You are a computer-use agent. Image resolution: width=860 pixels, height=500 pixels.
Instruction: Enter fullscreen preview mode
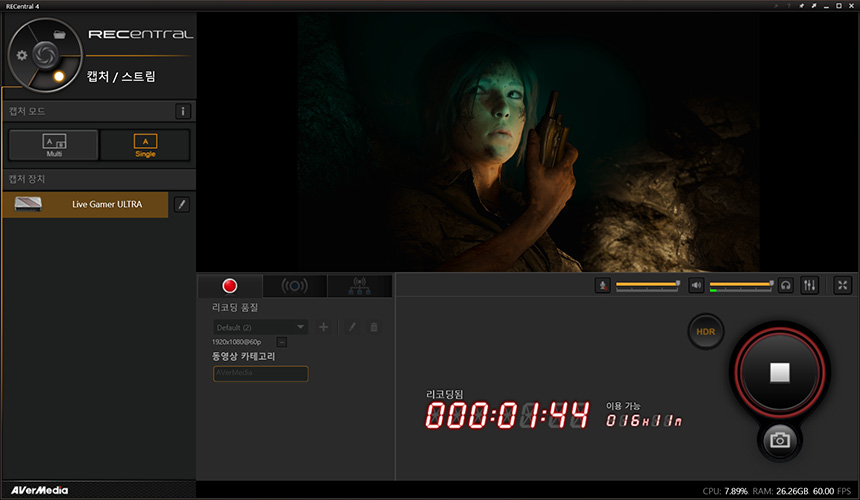pyautogui.click(x=842, y=285)
